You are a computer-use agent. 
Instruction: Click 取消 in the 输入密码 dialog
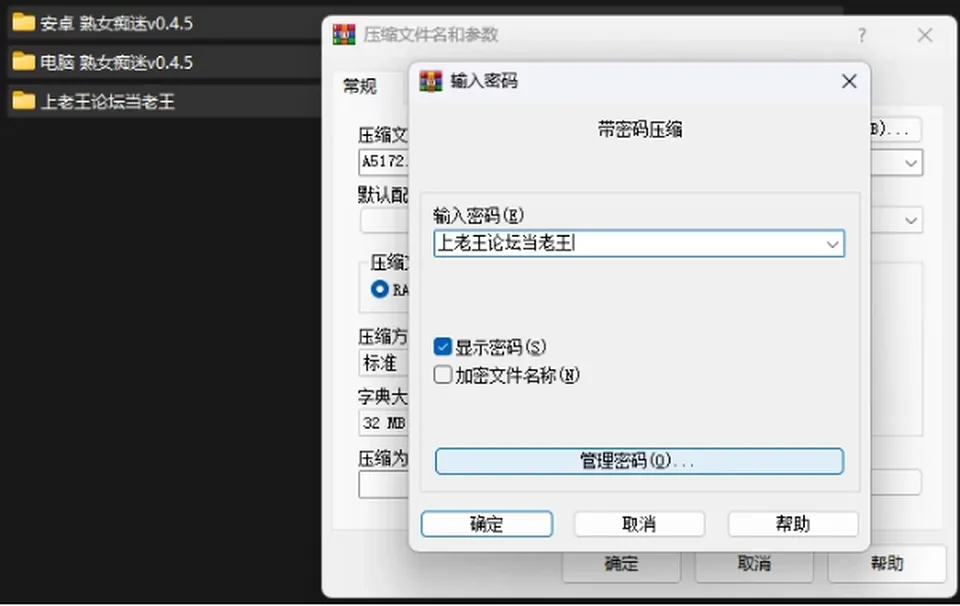pyautogui.click(x=639, y=524)
